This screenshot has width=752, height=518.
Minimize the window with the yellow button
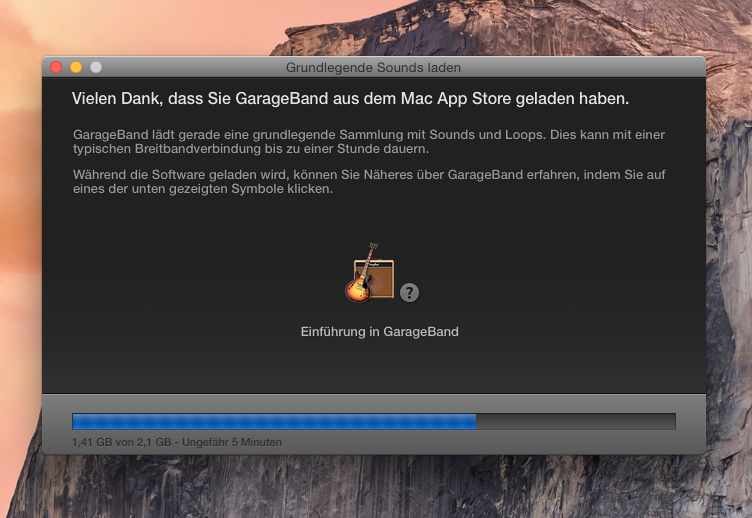[76, 67]
